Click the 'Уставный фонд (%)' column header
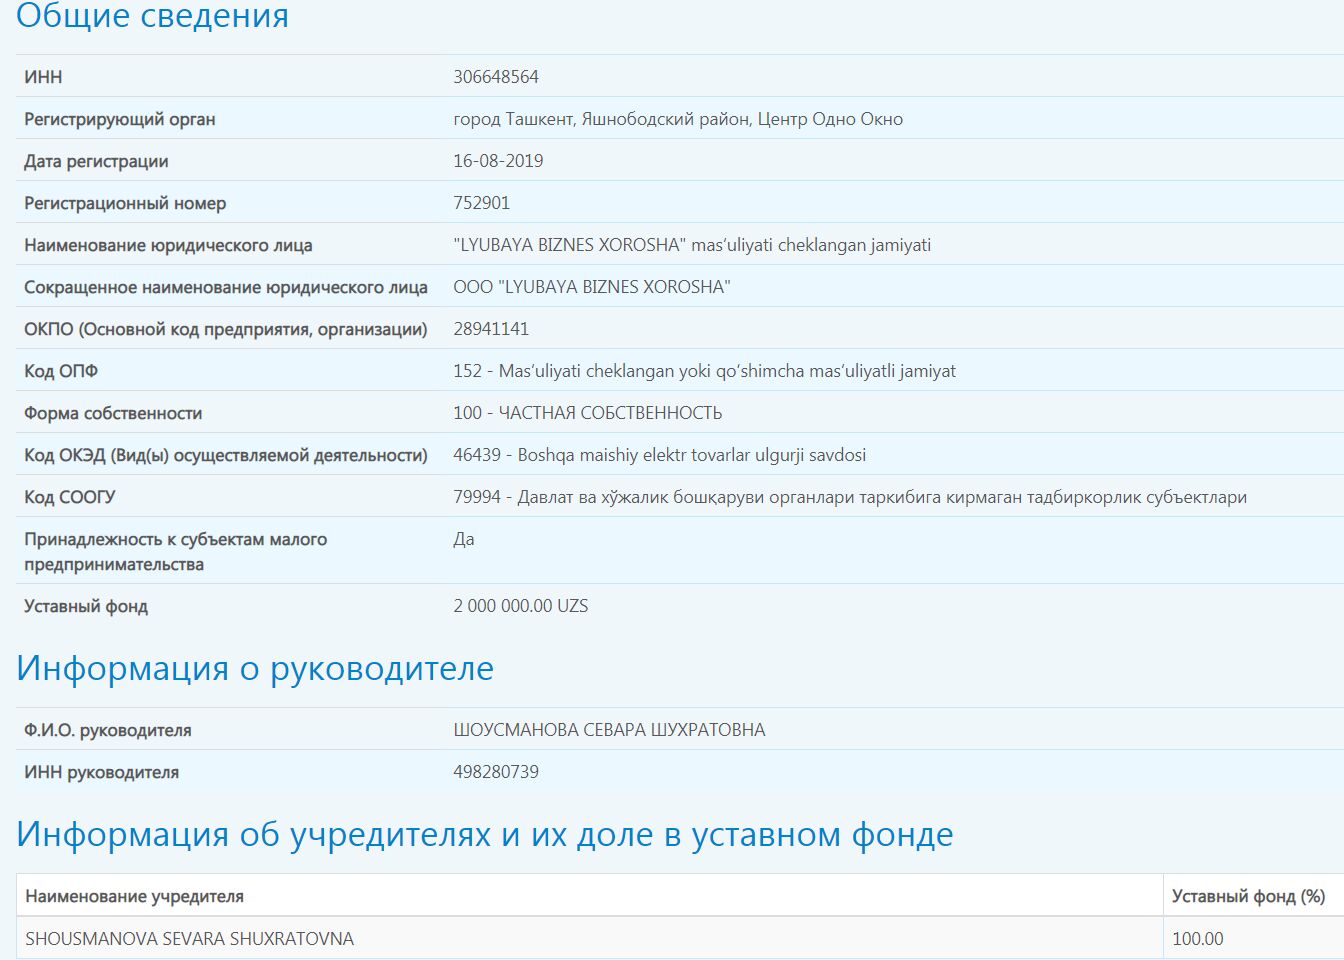 tap(1248, 896)
